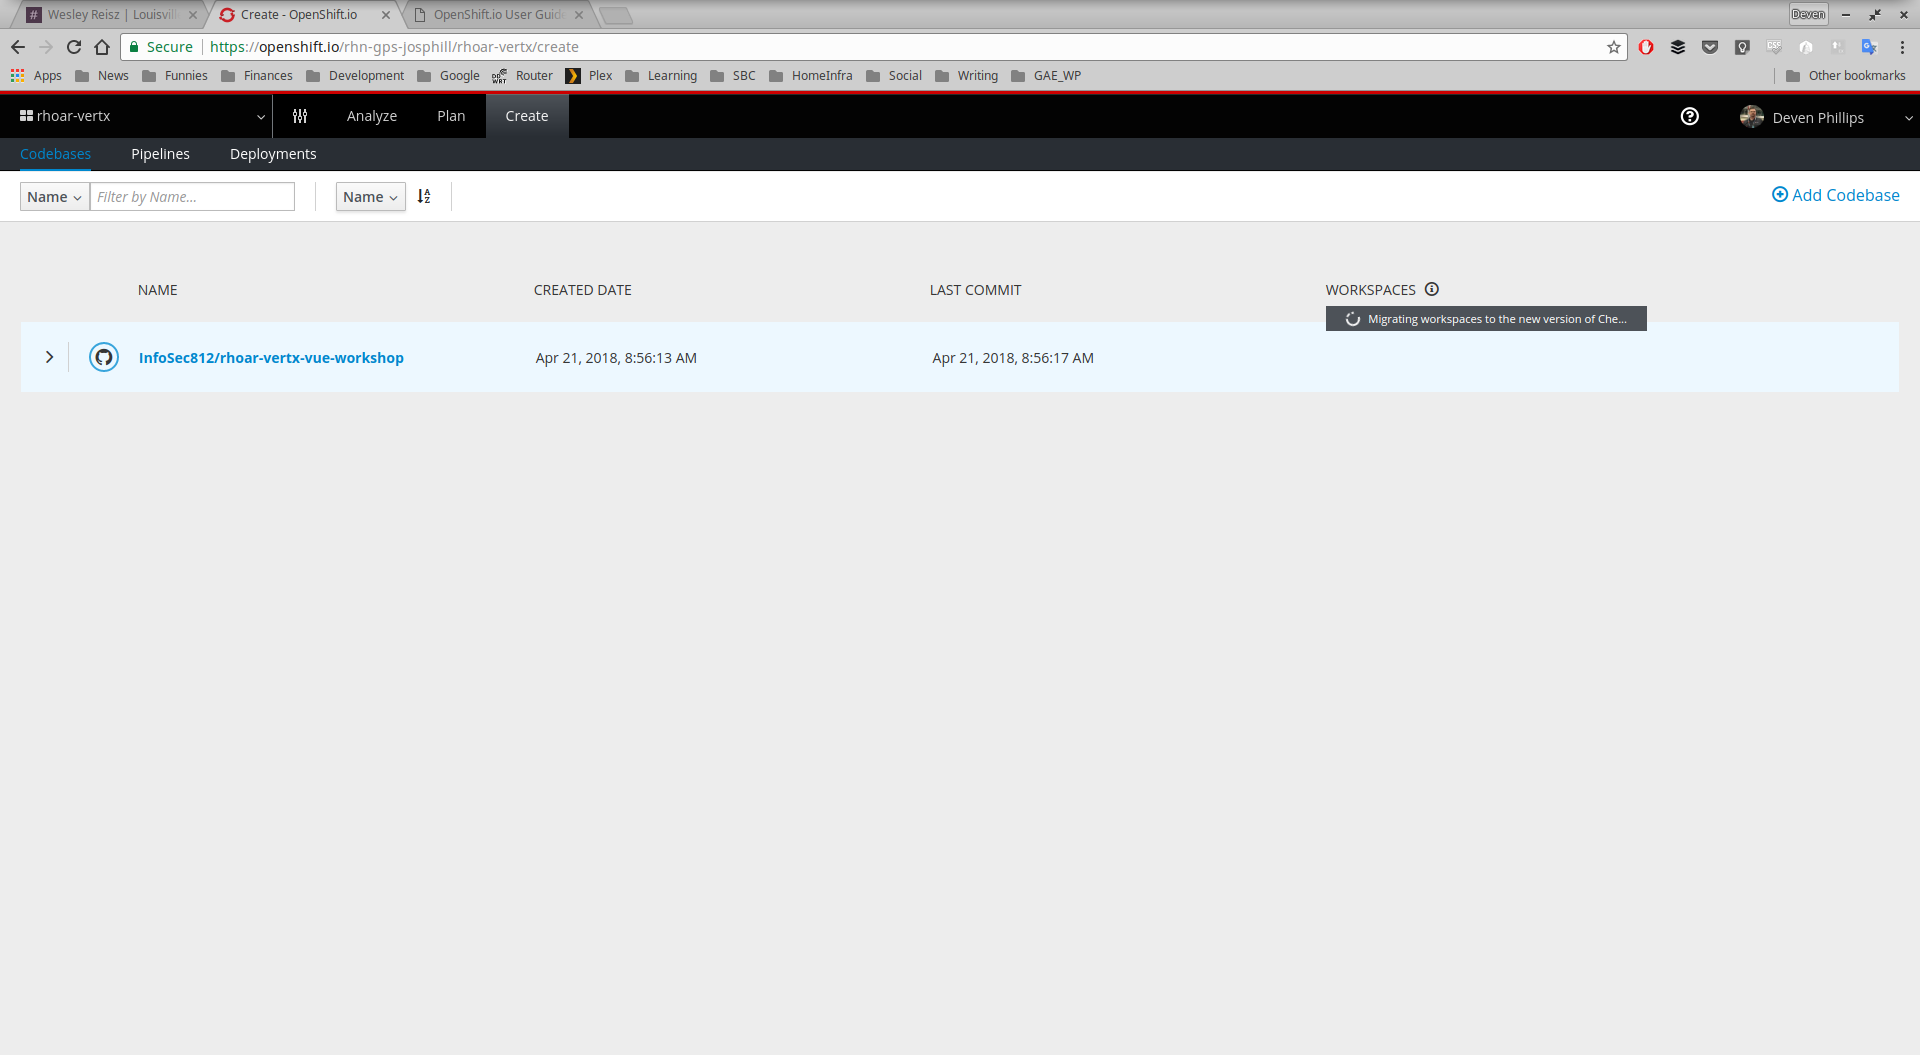
Task: Open the help question mark icon
Action: coord(1690,116)
